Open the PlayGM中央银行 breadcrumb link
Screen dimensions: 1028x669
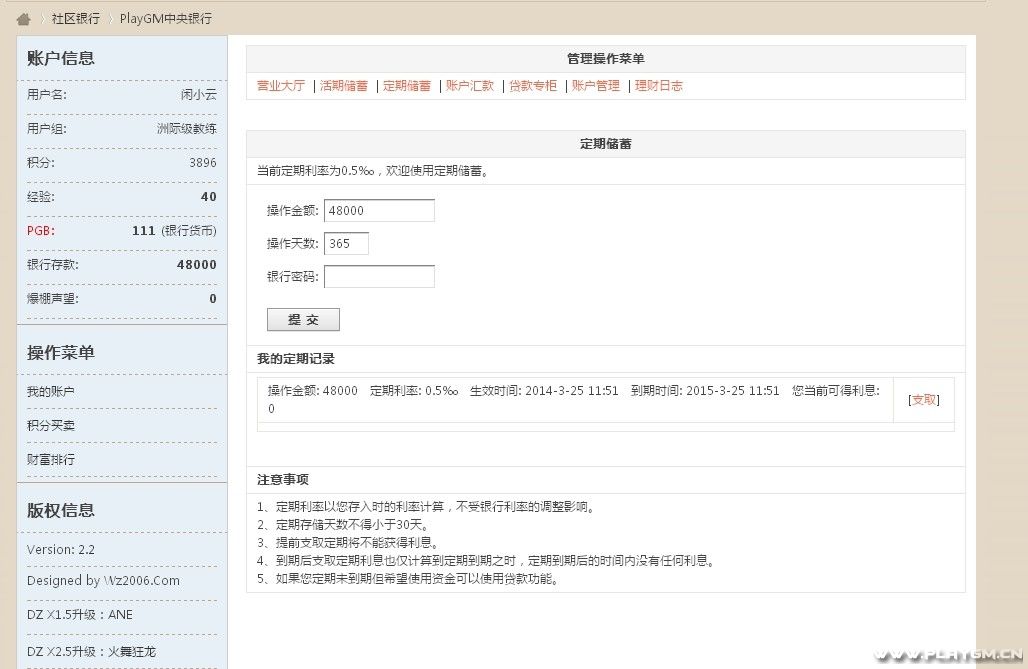coord(165,19)
